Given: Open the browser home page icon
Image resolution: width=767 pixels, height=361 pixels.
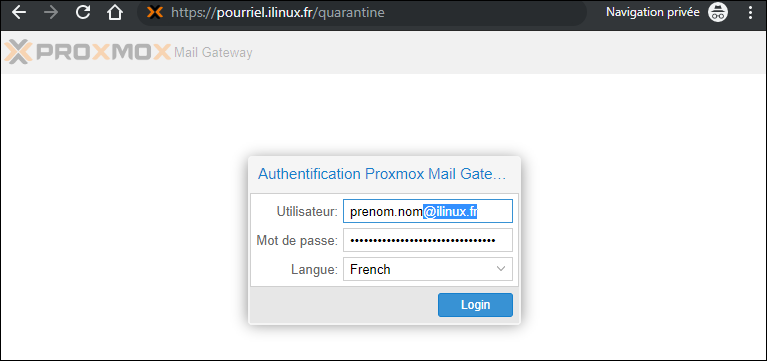Looking at the screenshot, I should [114, 13].
